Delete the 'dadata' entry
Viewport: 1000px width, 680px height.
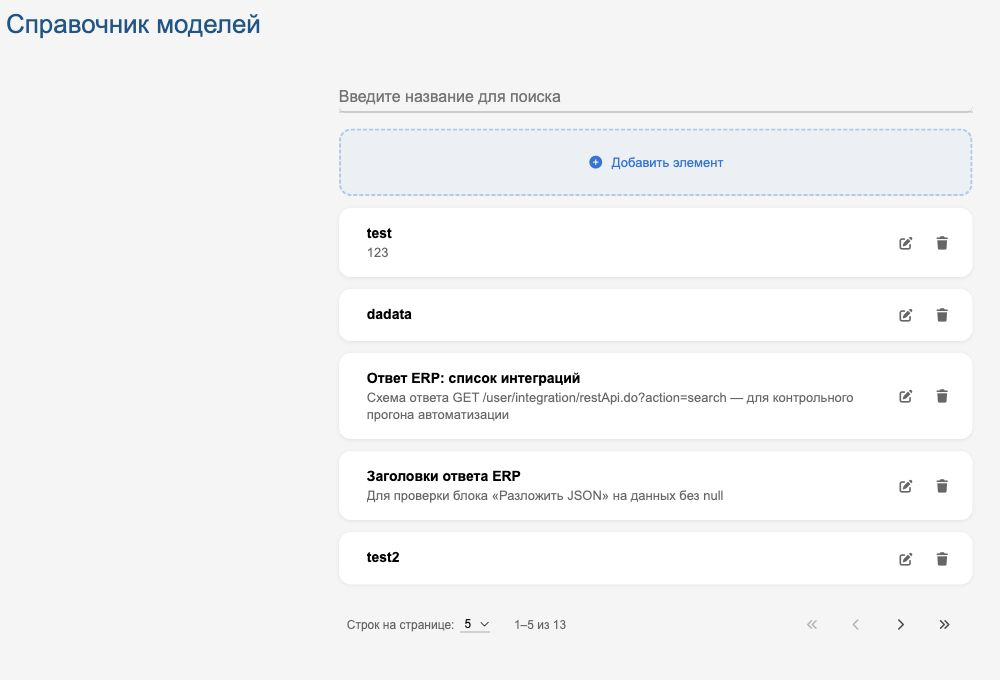point(942,315)
